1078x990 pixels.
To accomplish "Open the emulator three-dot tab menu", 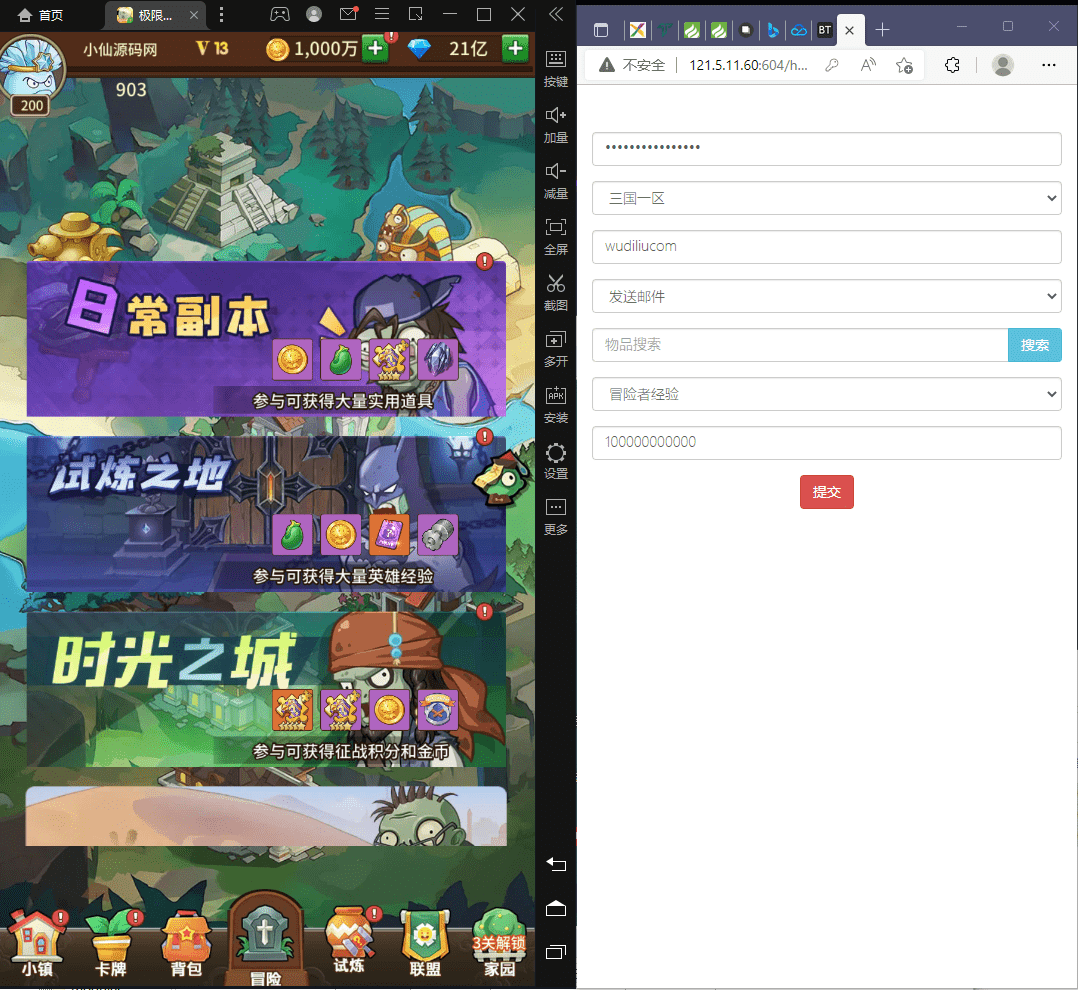I will [221, 14].
